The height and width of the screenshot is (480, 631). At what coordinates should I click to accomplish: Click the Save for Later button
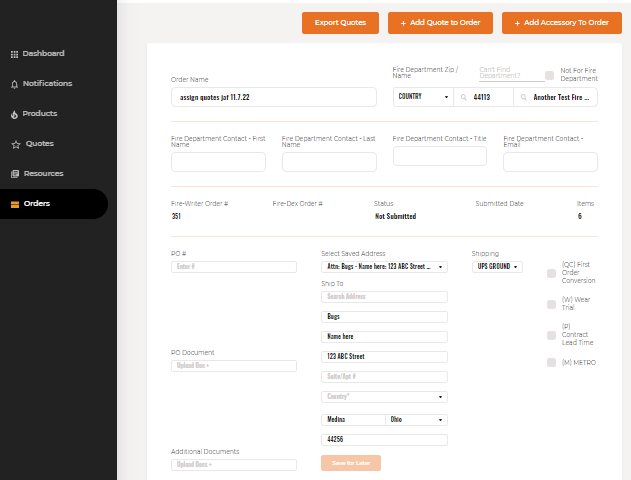point(351,463)
